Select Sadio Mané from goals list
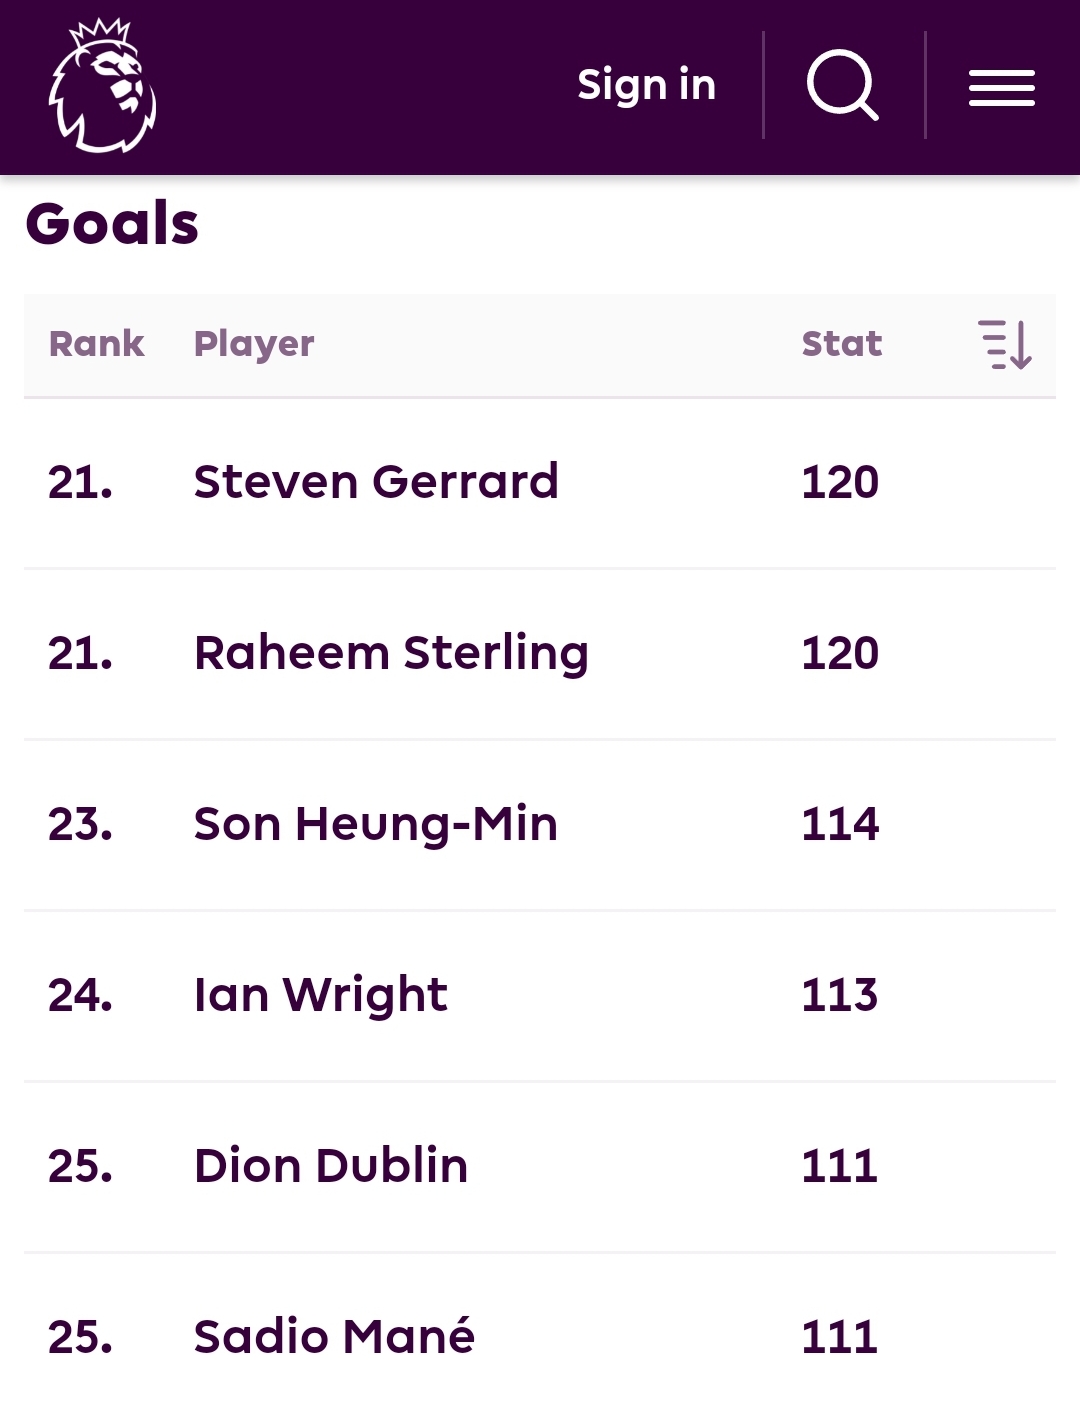The height and width of the screenshot is (1403, 1080). tap(334, 1337)
